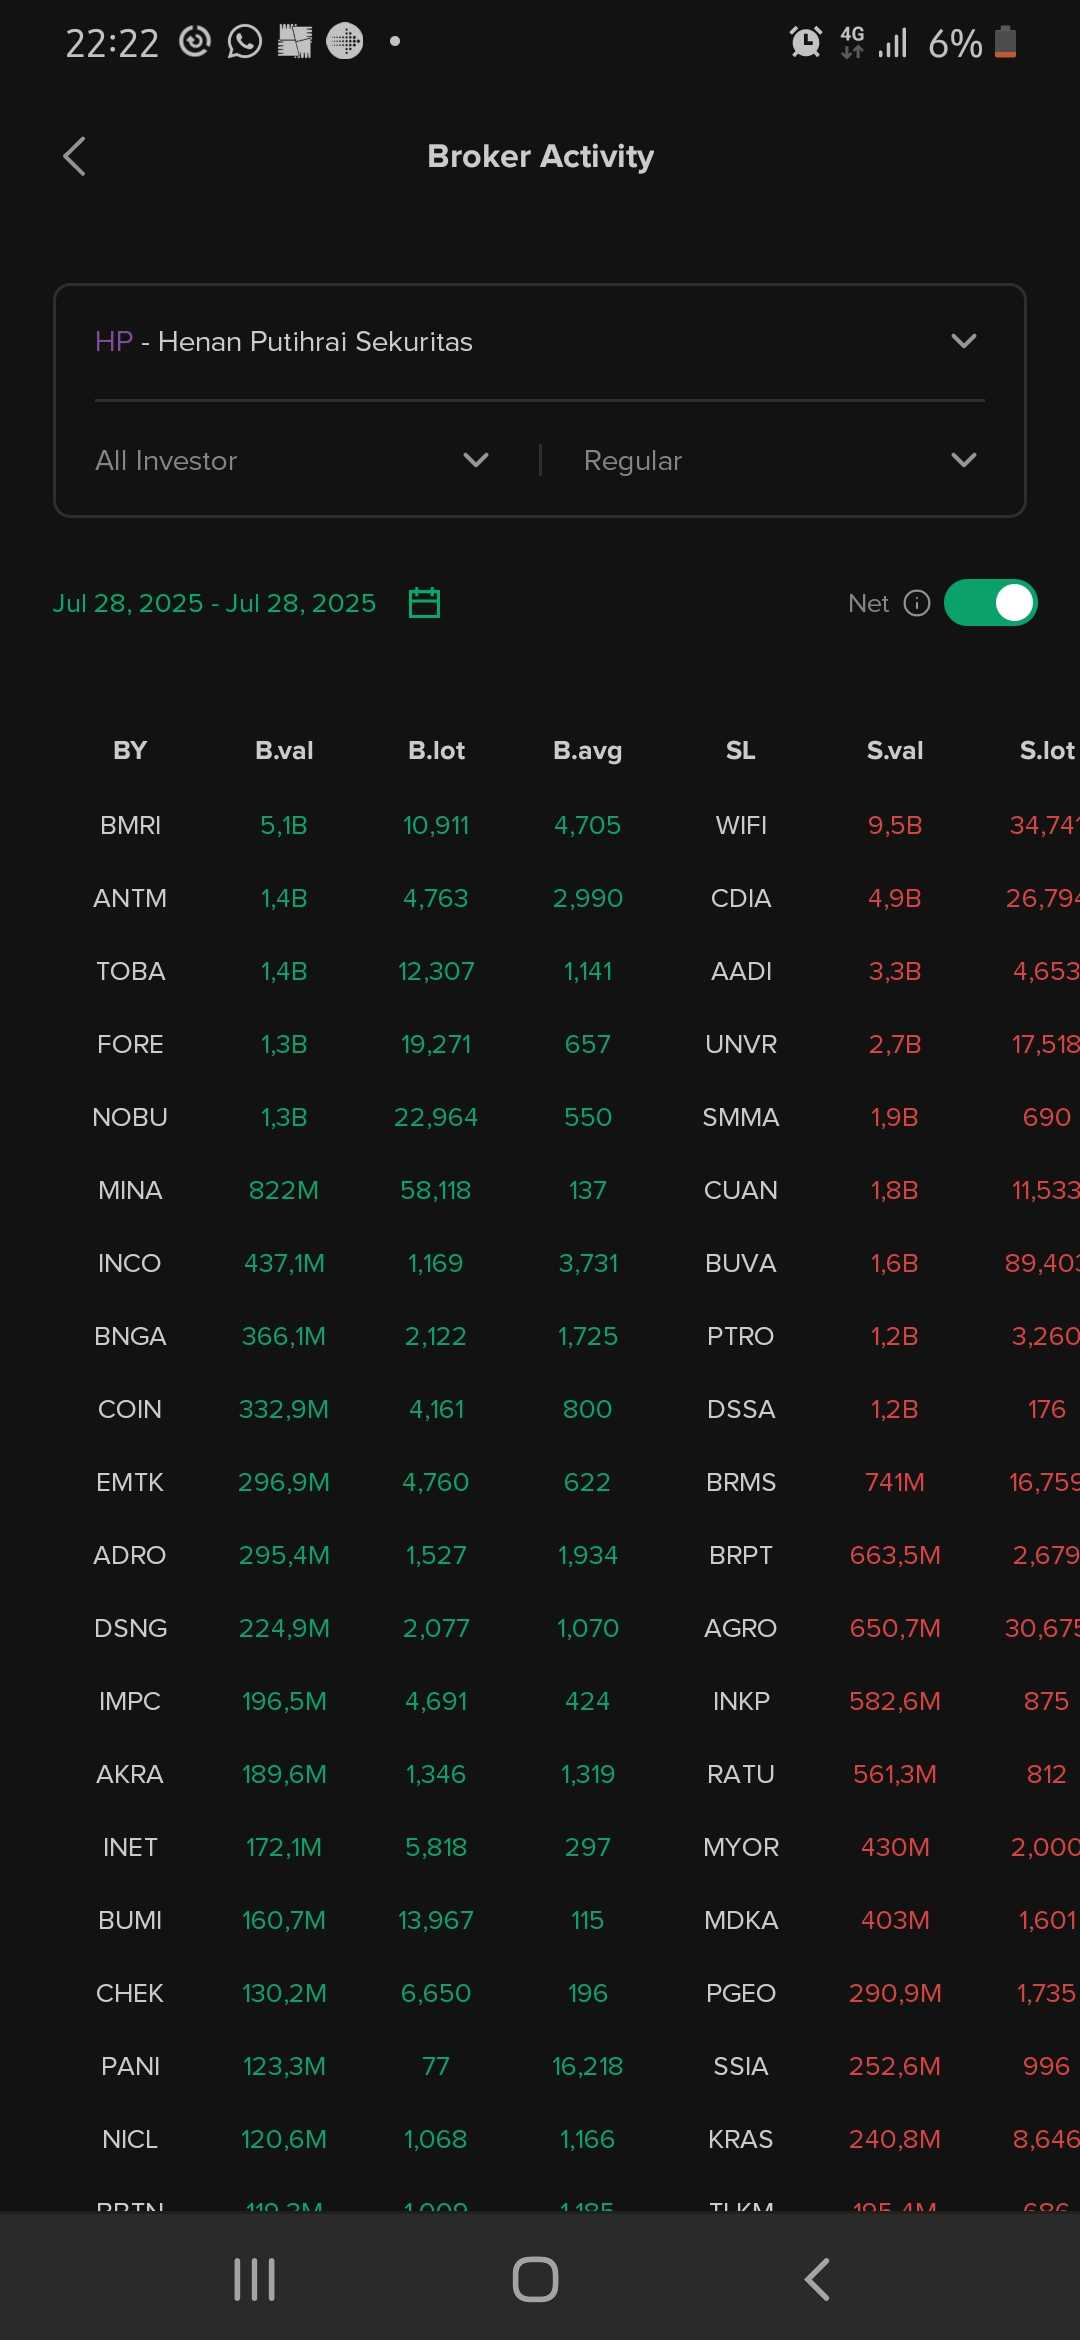This screenshot has width=1080, height=2340.
Task: Open the All Investor dropdown
Action: tap(292, 460)
